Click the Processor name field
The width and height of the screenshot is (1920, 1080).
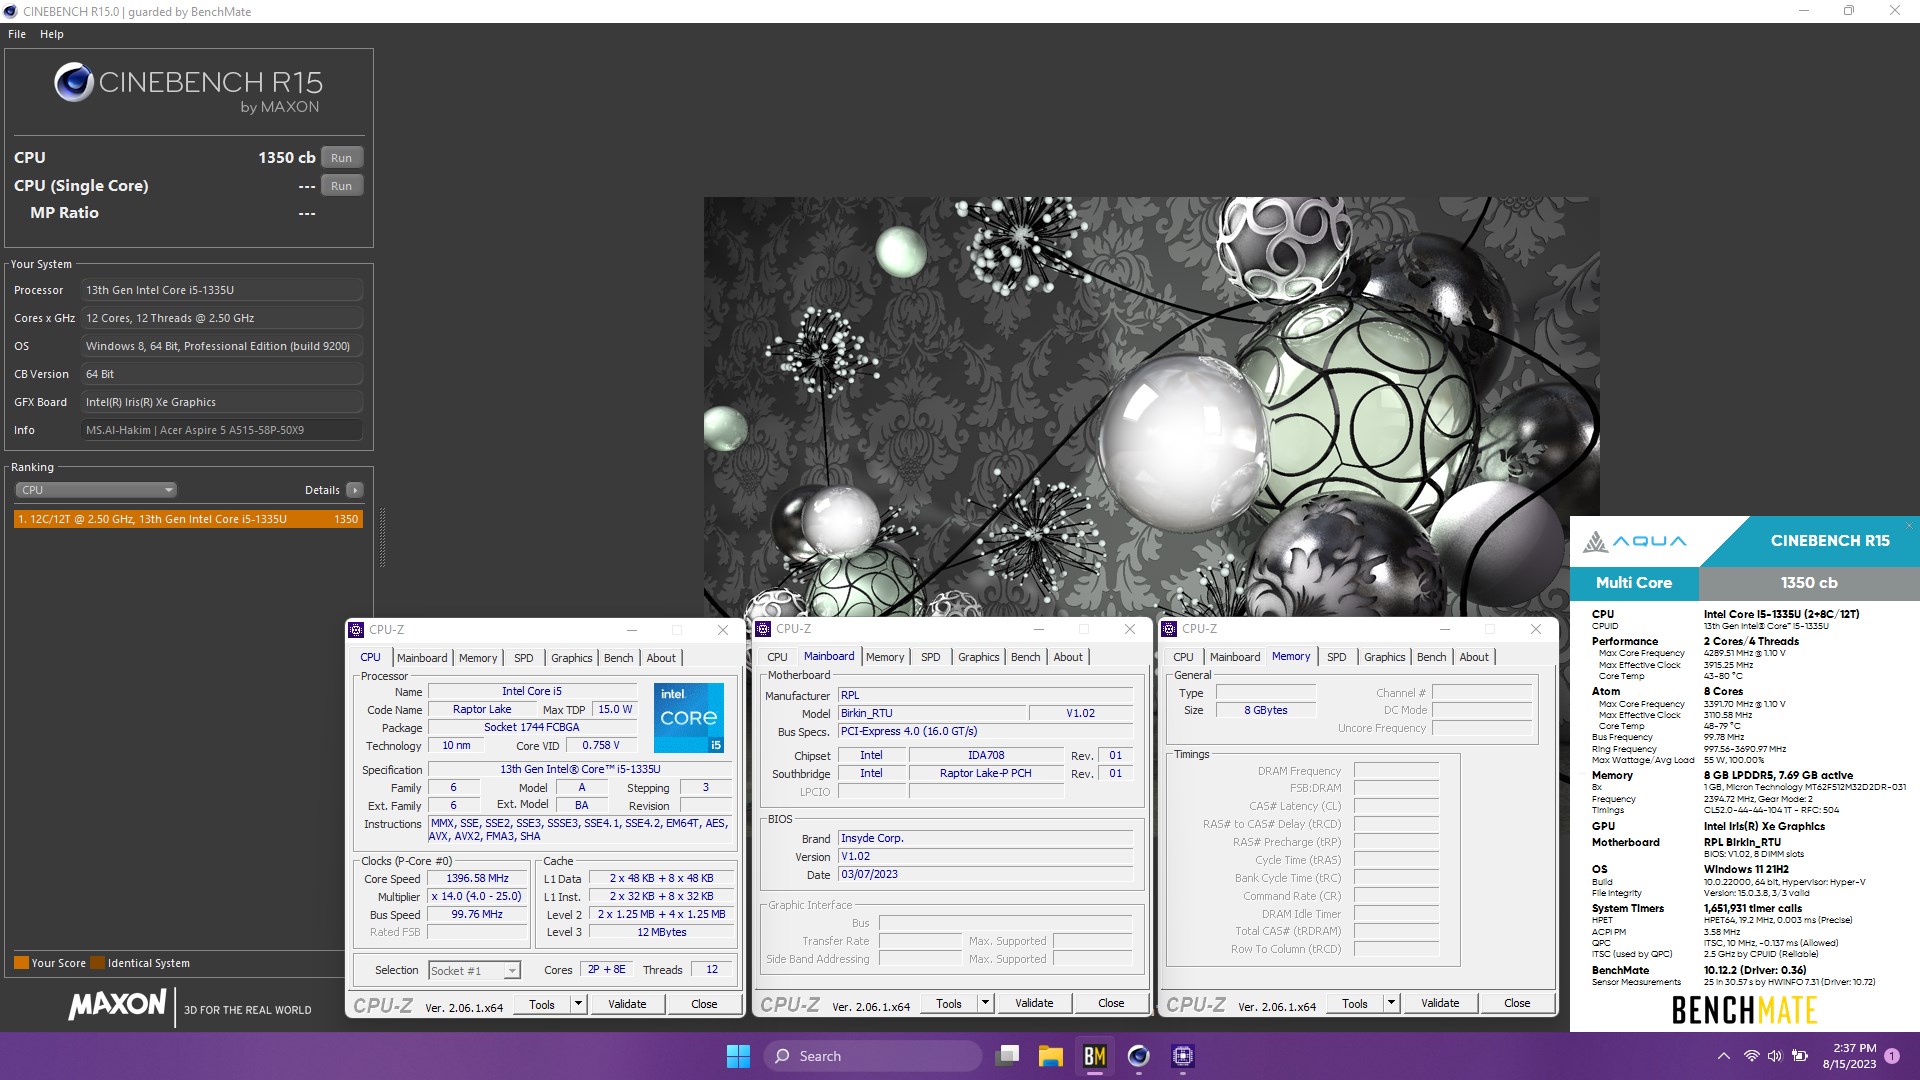tap(221, 290)
